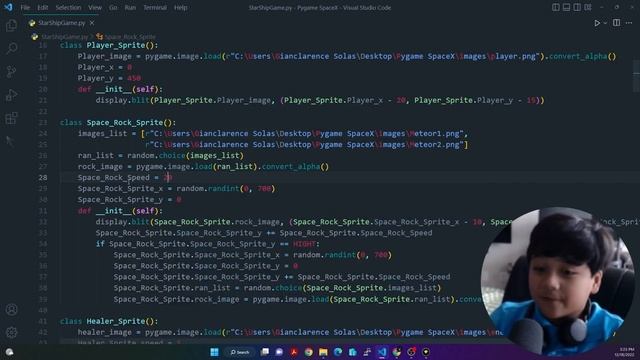
Task: Click 'rock_image = pygame.image.load' line
Action: pyautogui.click(x=203, y=167)
